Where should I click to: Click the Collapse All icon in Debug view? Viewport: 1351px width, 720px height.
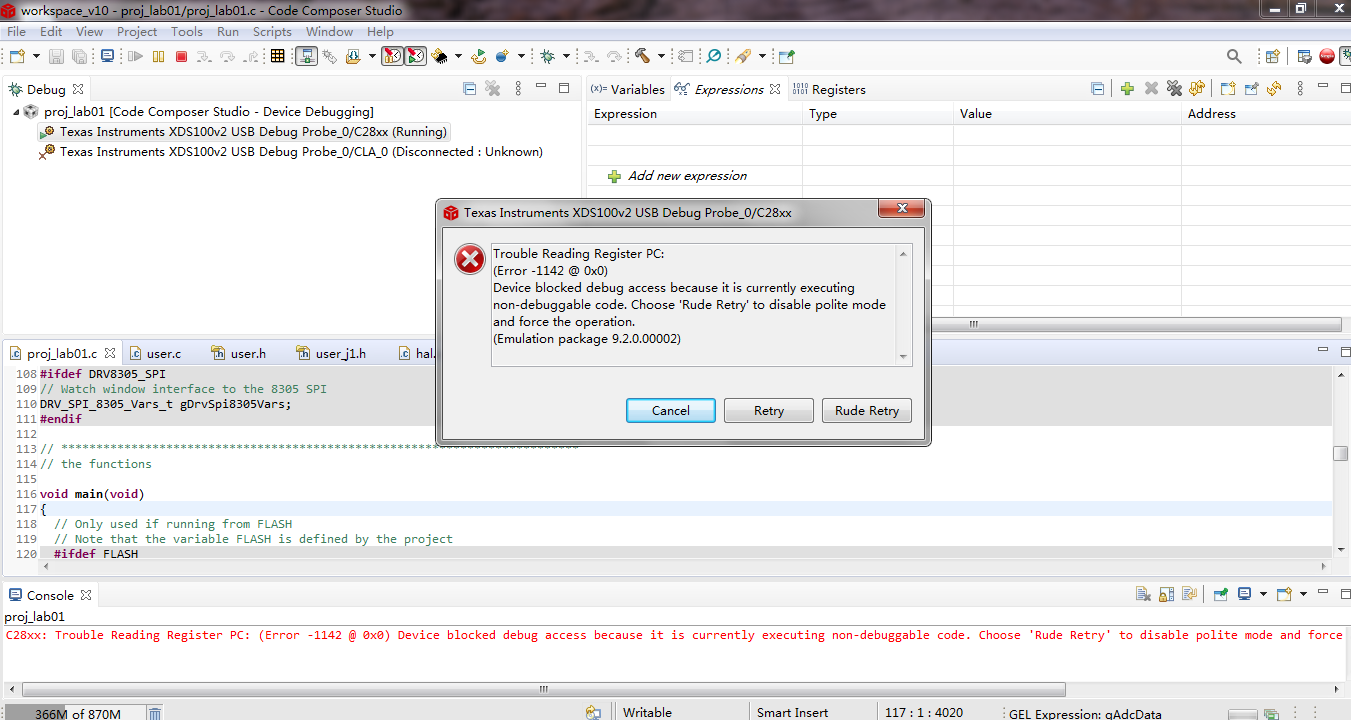[469, 89]
